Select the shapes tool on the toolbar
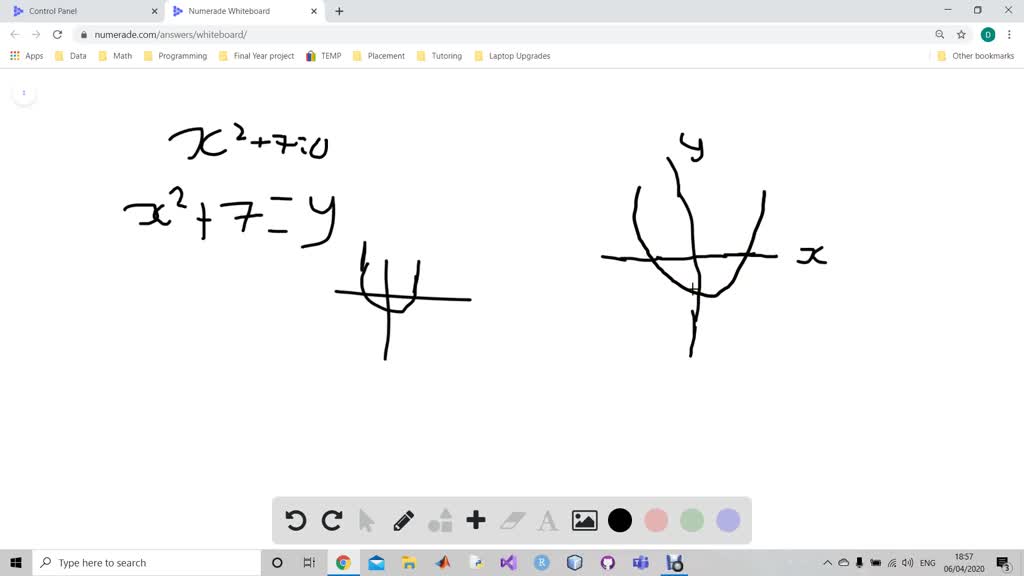 (440, 520)
